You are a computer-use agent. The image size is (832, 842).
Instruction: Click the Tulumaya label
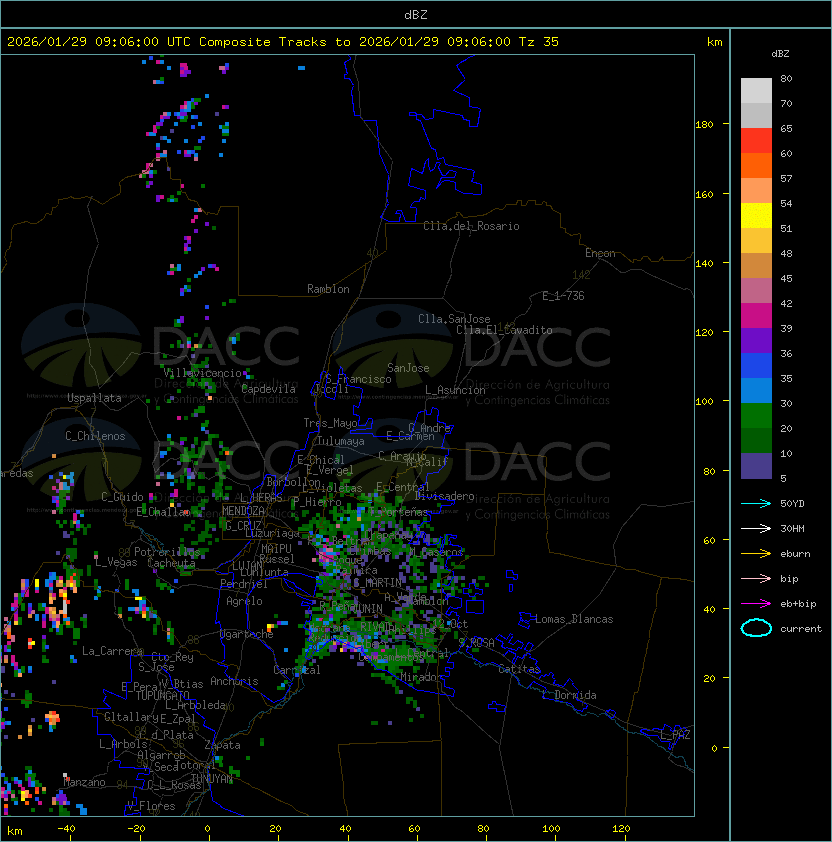(341, 441)
